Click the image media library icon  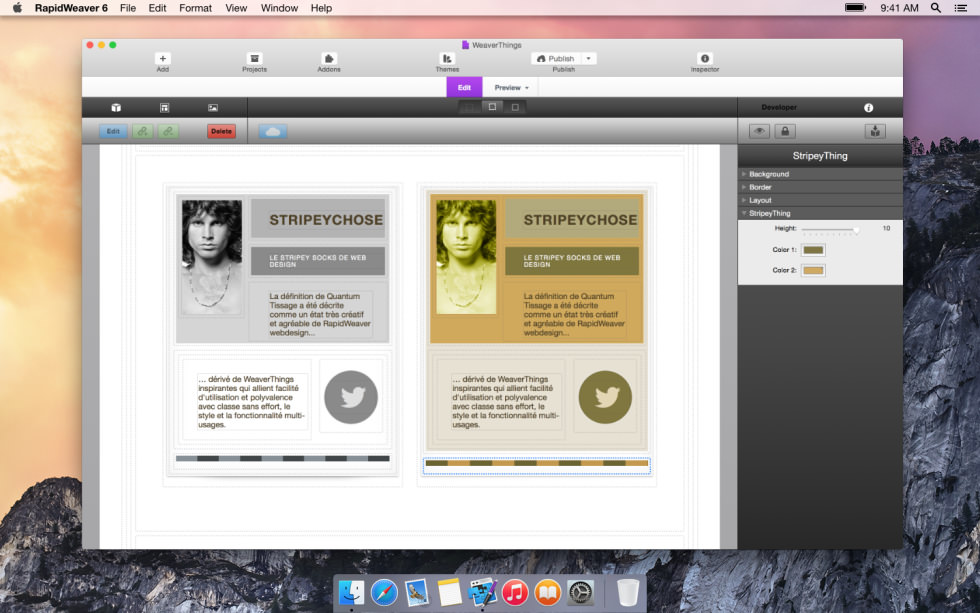pos(213,107)
